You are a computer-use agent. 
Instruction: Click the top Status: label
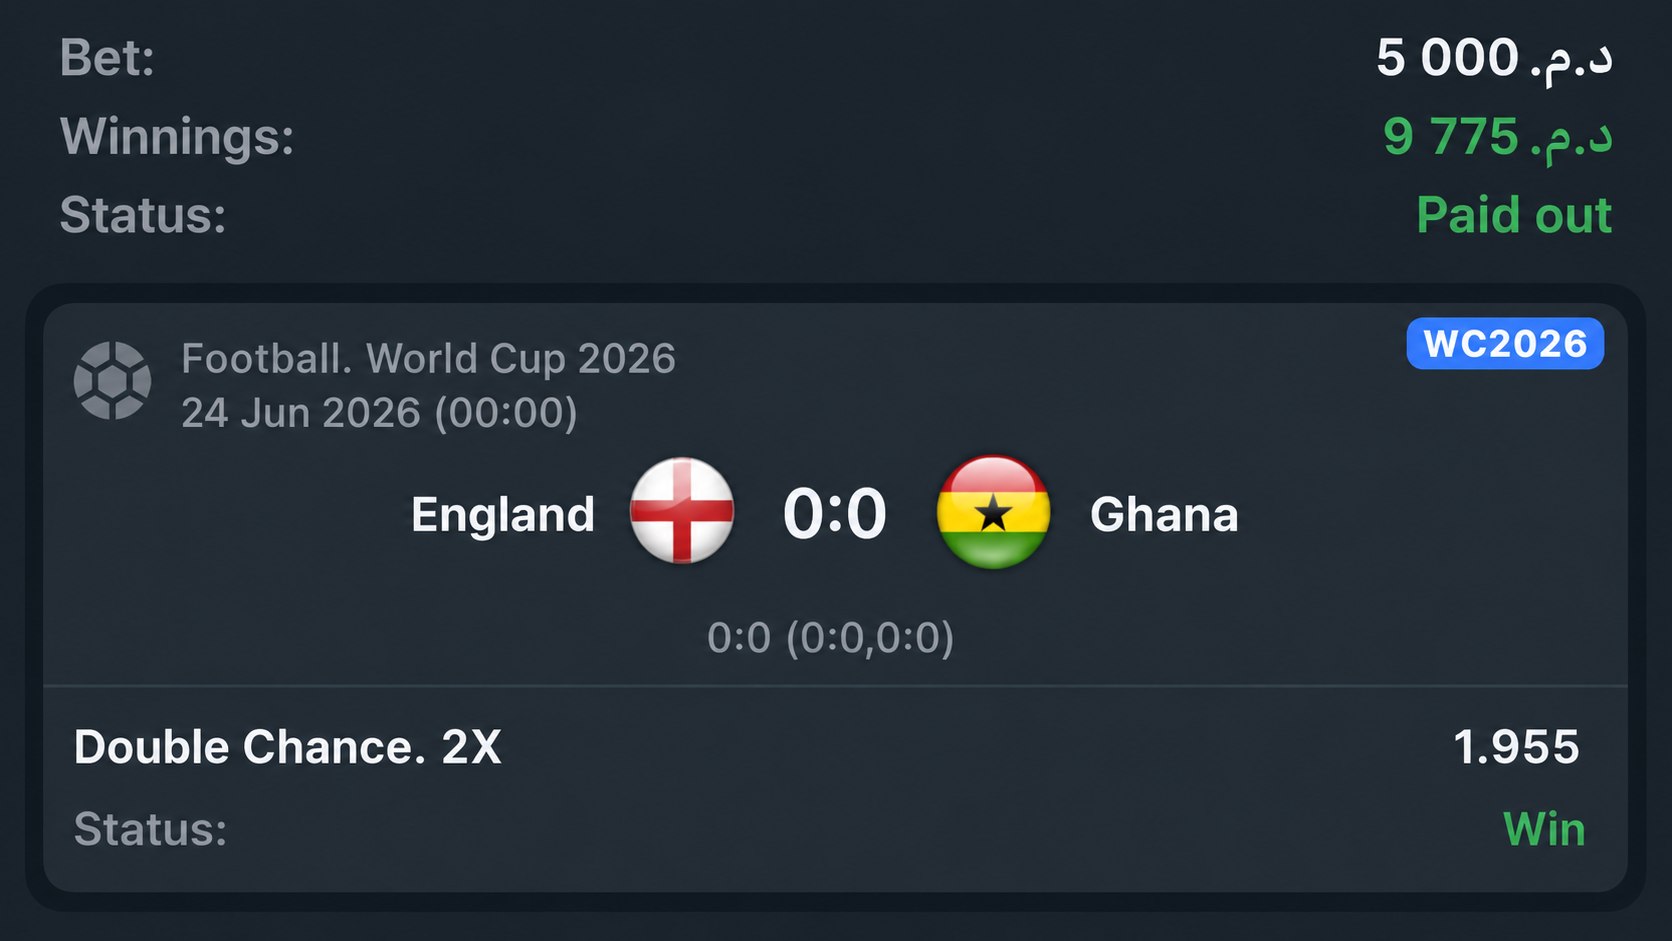[x=143, y=215]
